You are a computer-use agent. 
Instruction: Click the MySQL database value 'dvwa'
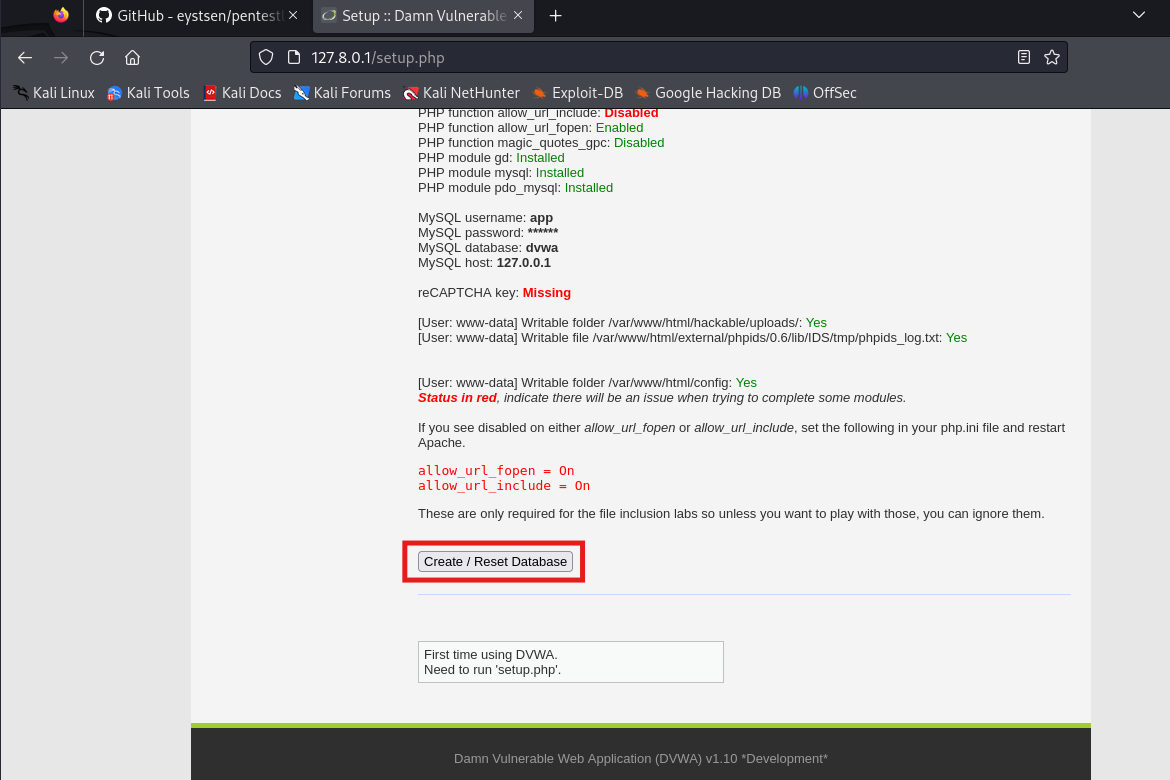pos(542,248)
